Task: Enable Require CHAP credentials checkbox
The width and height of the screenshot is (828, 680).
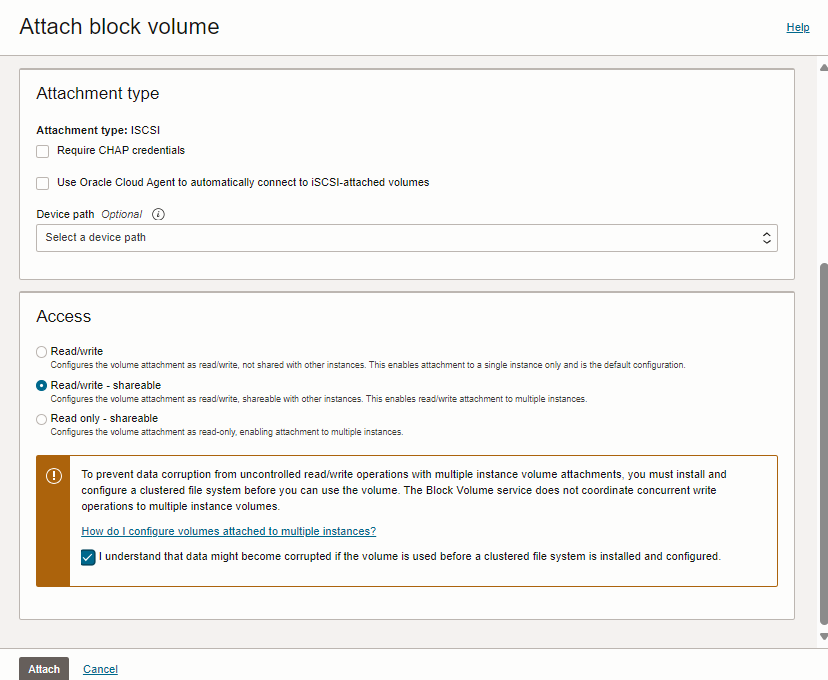Action: [43, 151]
